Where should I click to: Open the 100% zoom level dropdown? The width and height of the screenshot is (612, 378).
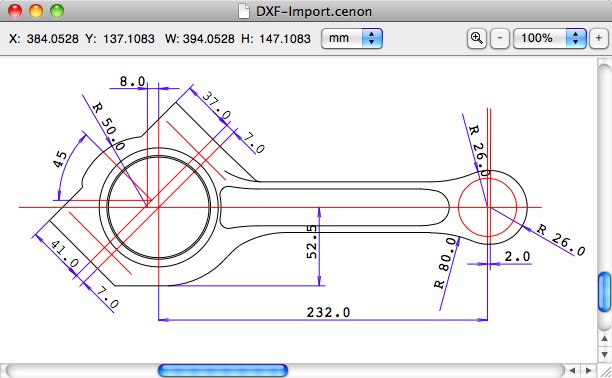[550, 38]
